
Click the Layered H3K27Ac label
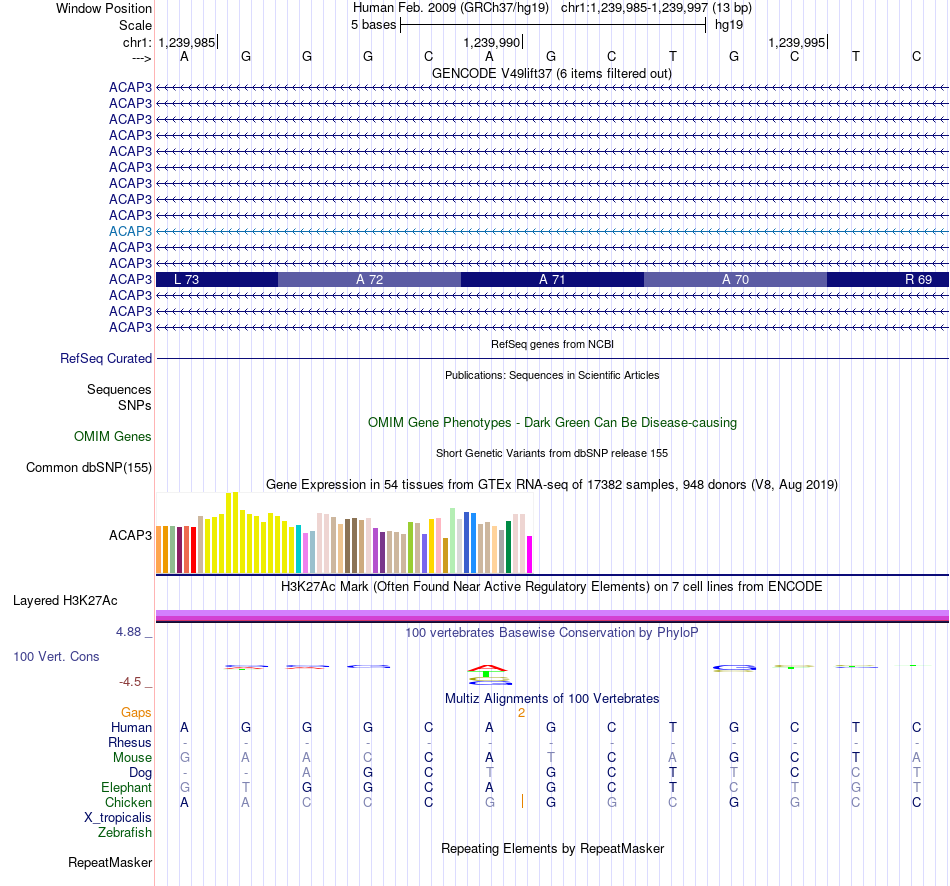[x=65, y=601]
